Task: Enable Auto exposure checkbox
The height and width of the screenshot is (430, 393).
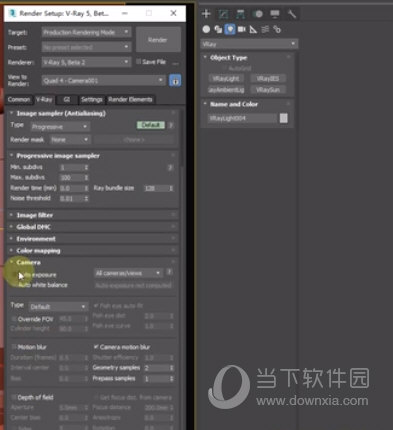Action: tap(14, 275)
